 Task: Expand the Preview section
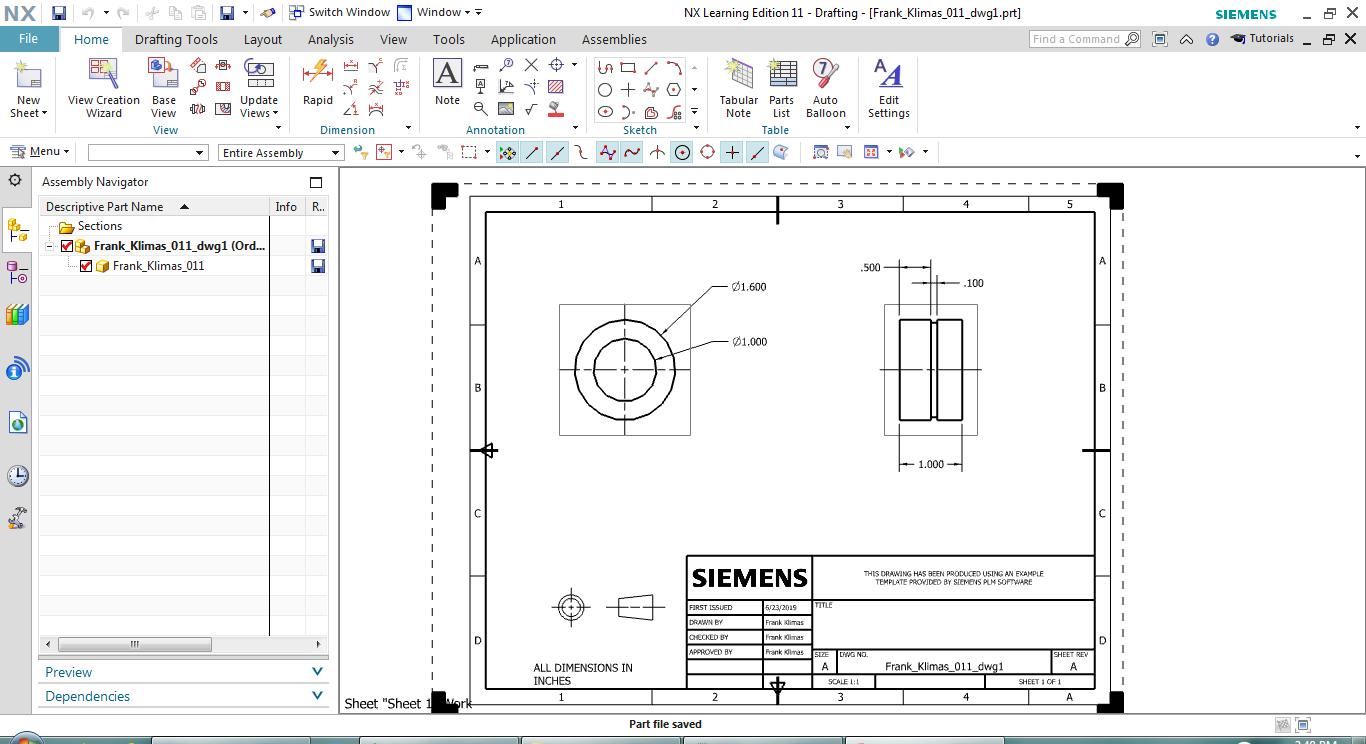[x=317, y=672]
